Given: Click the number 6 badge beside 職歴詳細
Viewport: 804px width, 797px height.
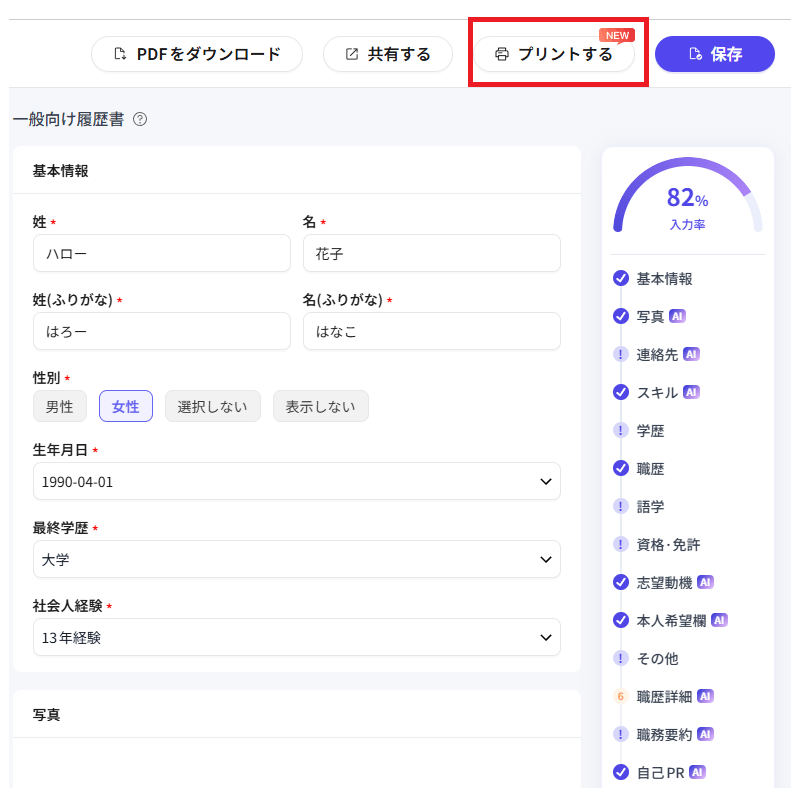Looking at the screenshot, I should [x=620, y=695].
